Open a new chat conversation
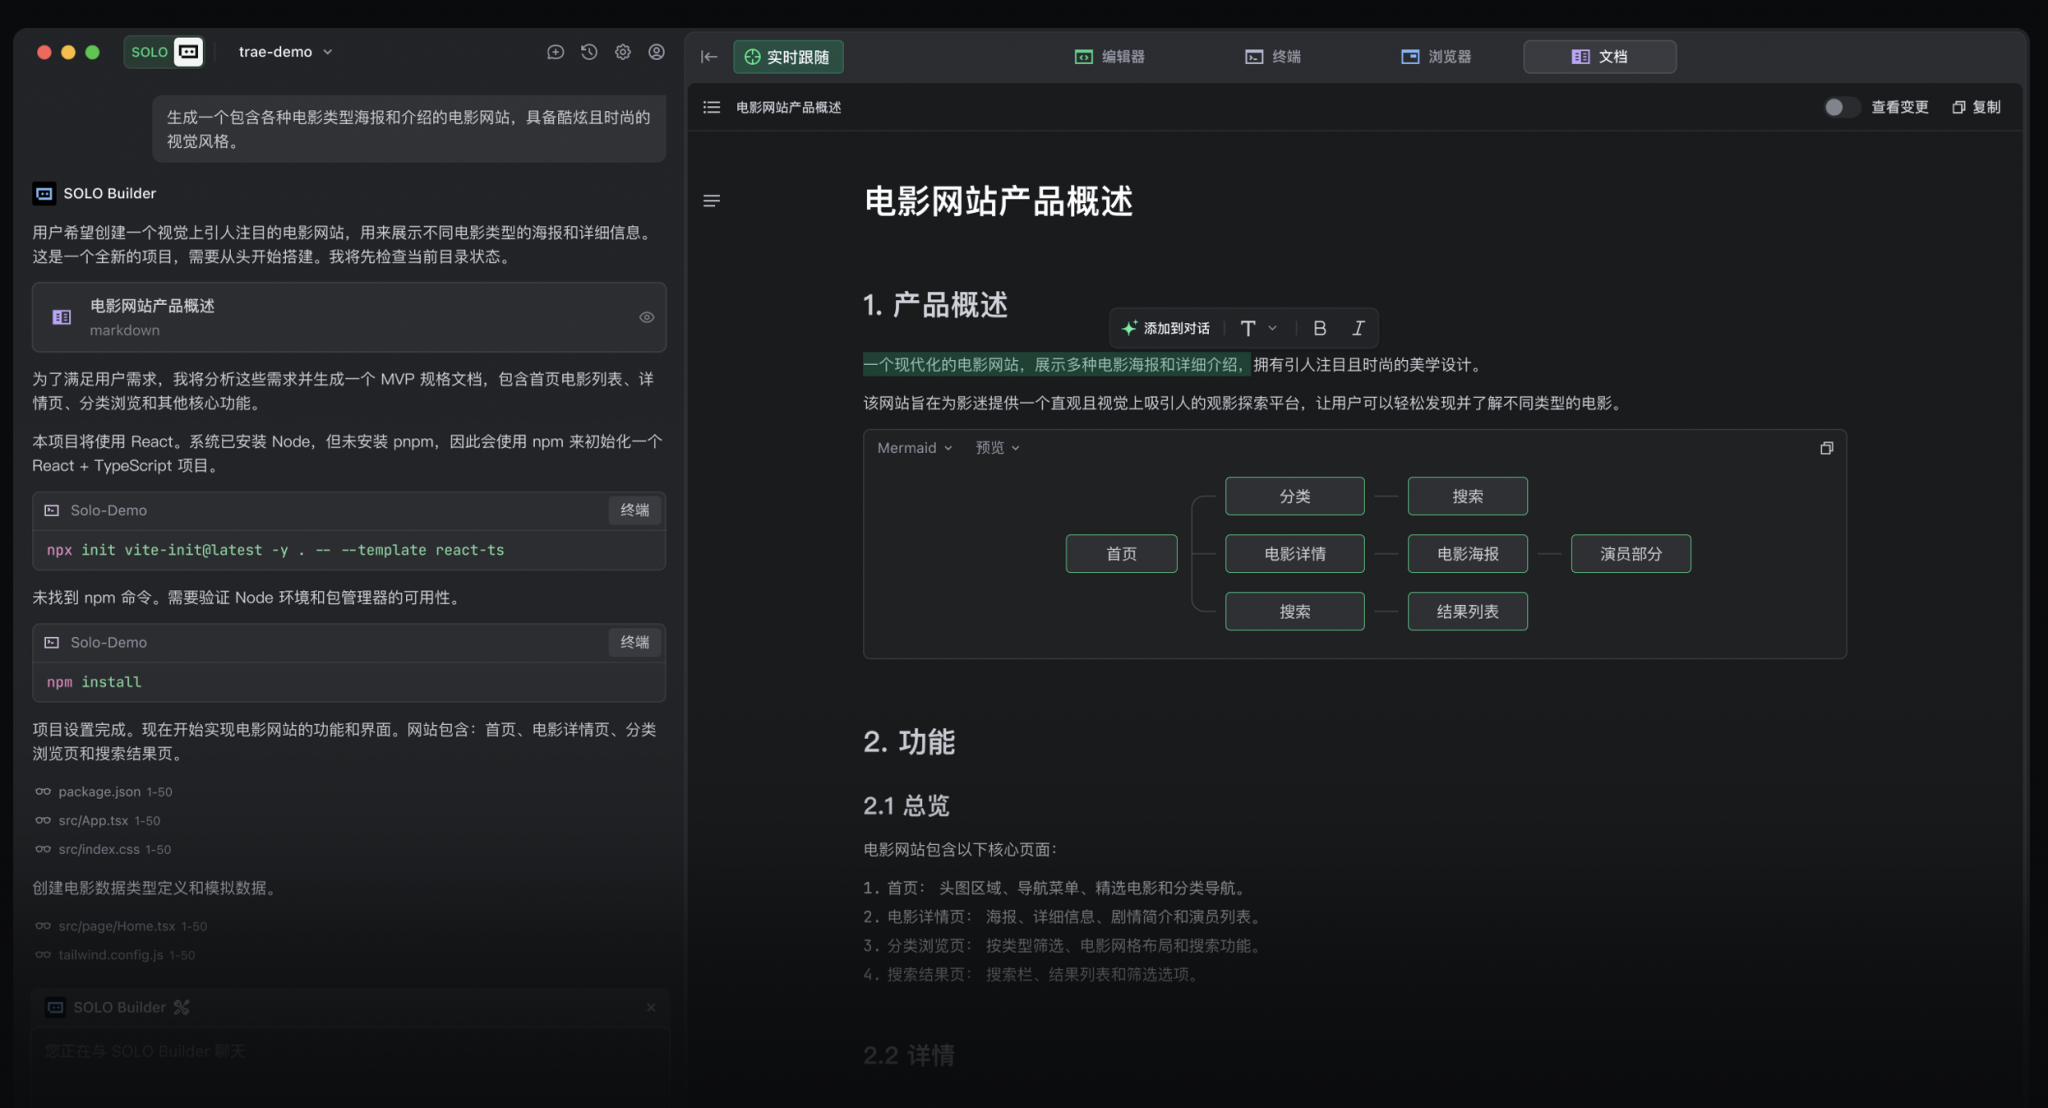Viewport: 2048px width, 1108px height. (557, 52)
